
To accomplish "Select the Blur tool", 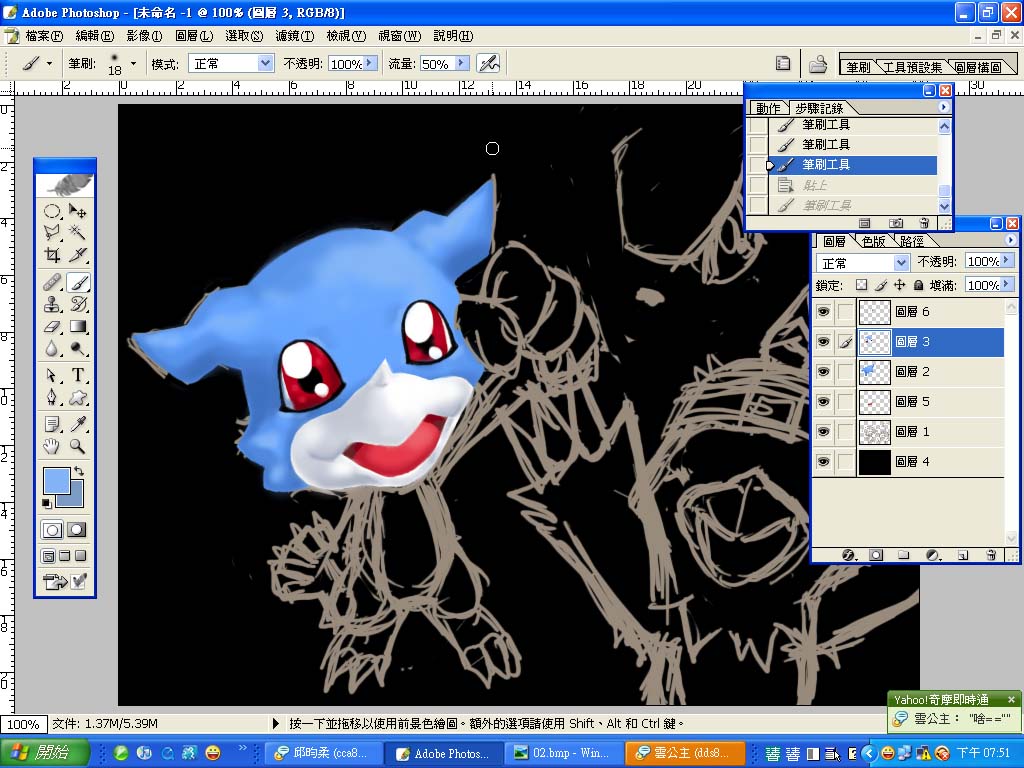I will (x=52, y=349).
